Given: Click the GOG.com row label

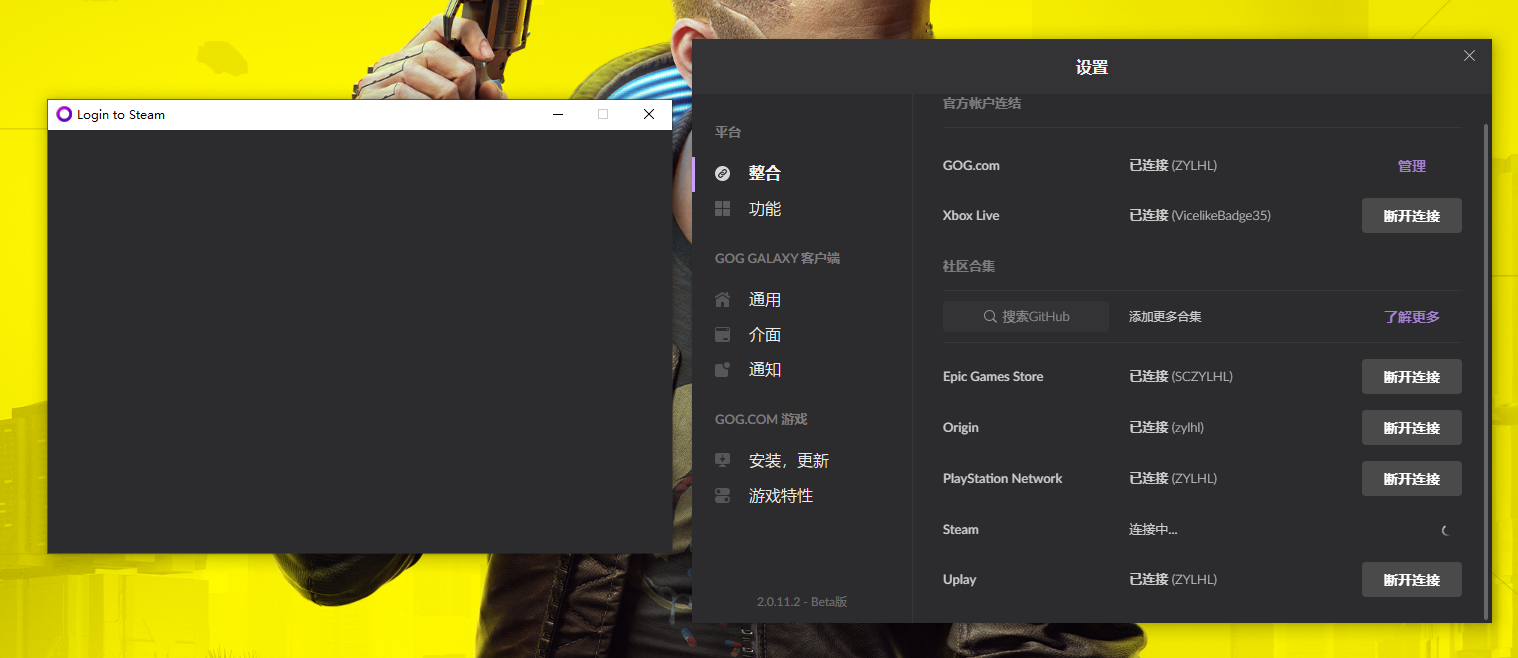Looking at the screenshot, I should [971, 166].
